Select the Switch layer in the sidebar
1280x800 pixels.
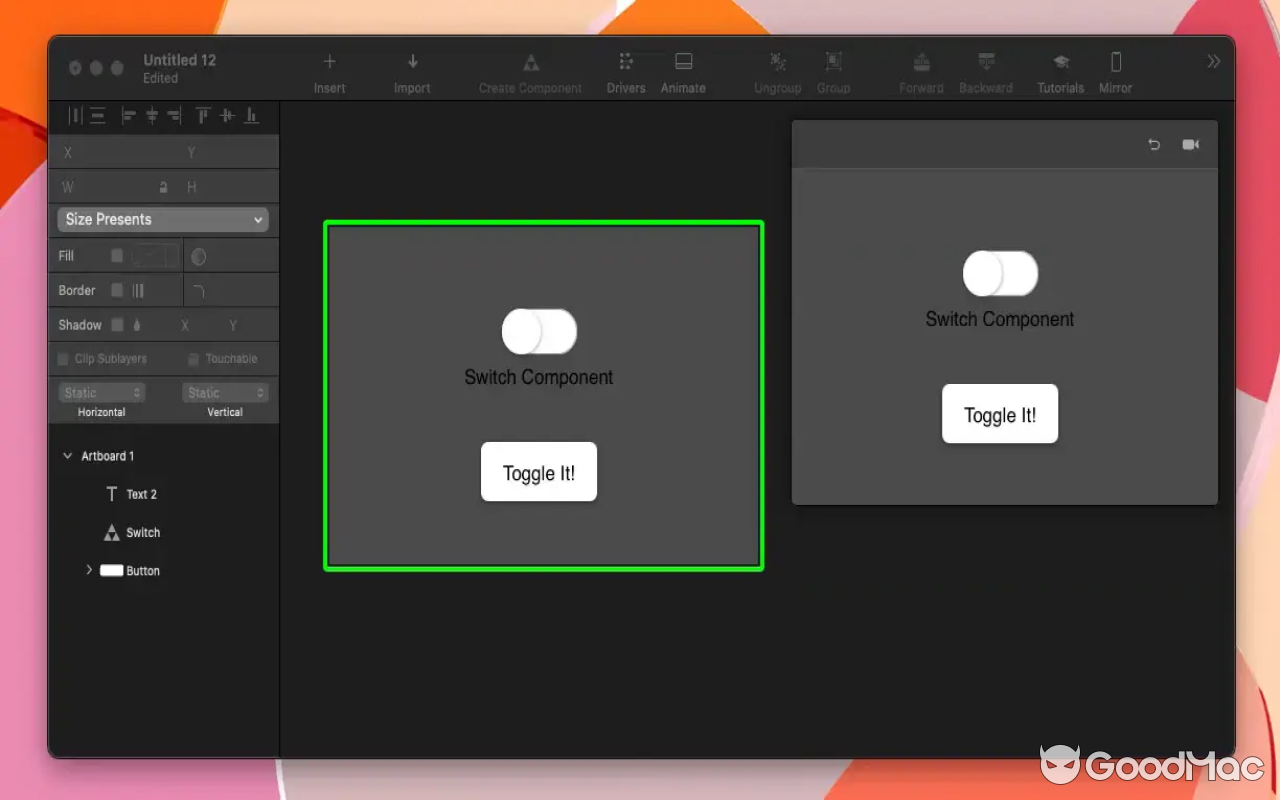tap(141, 532)
